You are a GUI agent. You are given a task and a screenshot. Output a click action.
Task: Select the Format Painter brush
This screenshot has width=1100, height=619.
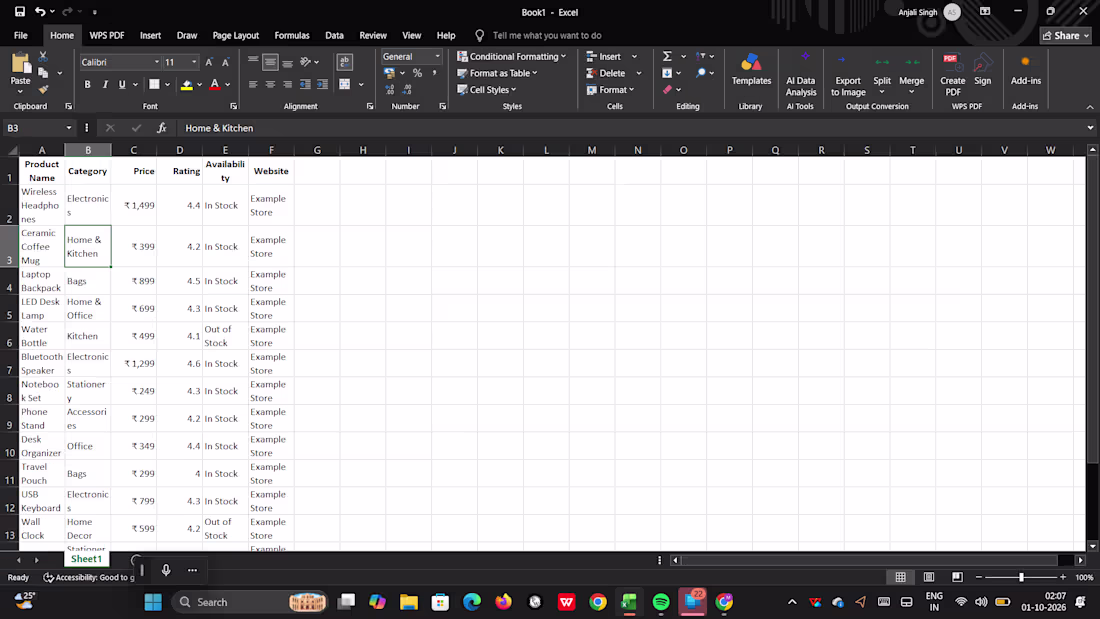[x=43, y=89]
